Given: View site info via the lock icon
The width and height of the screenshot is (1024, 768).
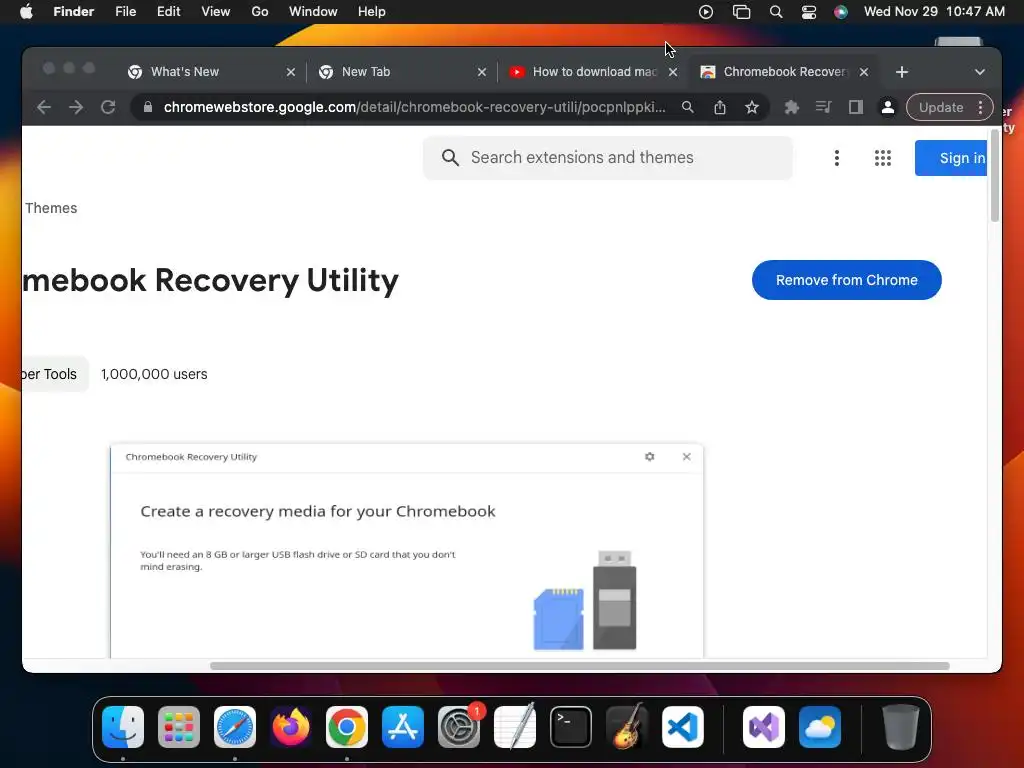Looking at the screenshot, I should click(x=148, y=107).
